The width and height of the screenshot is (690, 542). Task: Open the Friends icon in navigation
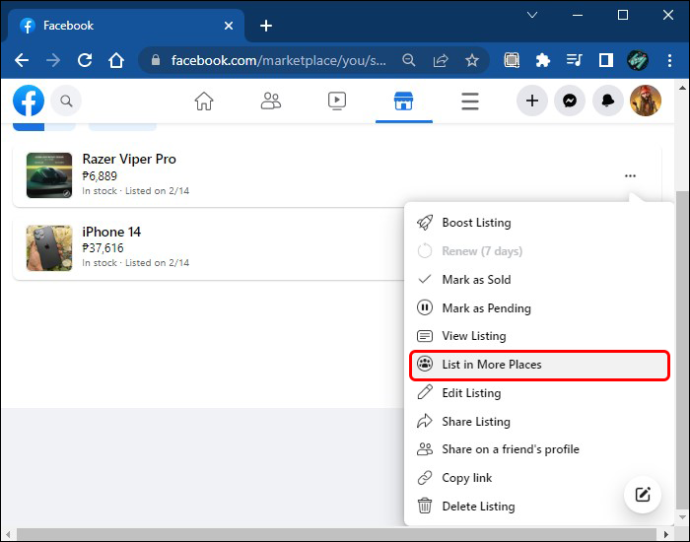(x=271, y=101)
